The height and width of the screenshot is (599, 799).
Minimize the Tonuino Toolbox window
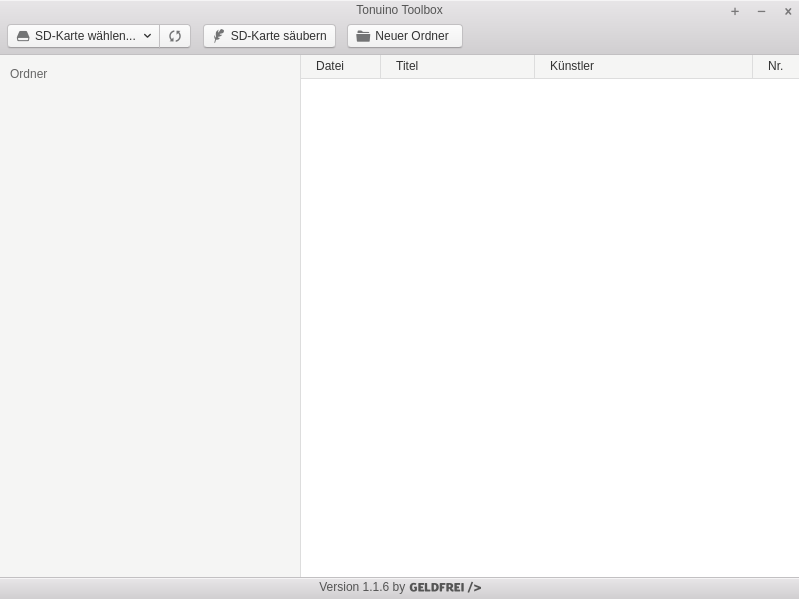(x=761, y=11)
